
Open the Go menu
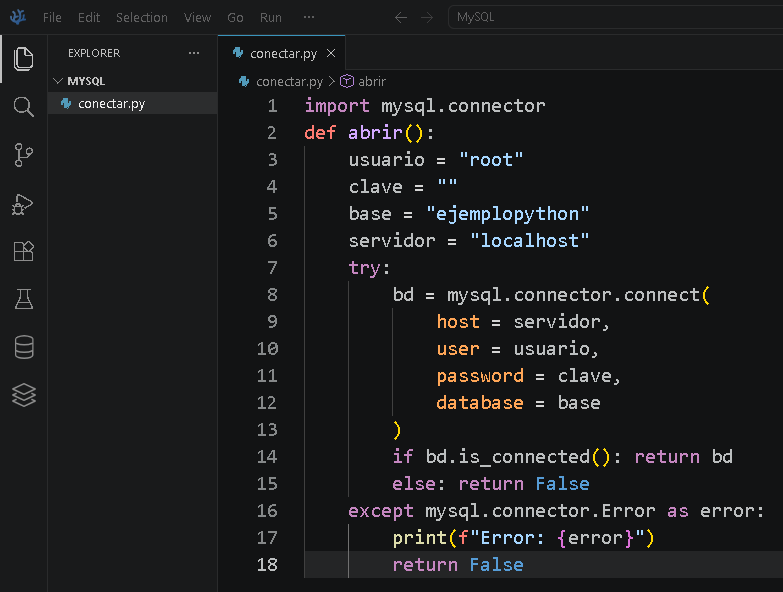click(x=235, y=17)
